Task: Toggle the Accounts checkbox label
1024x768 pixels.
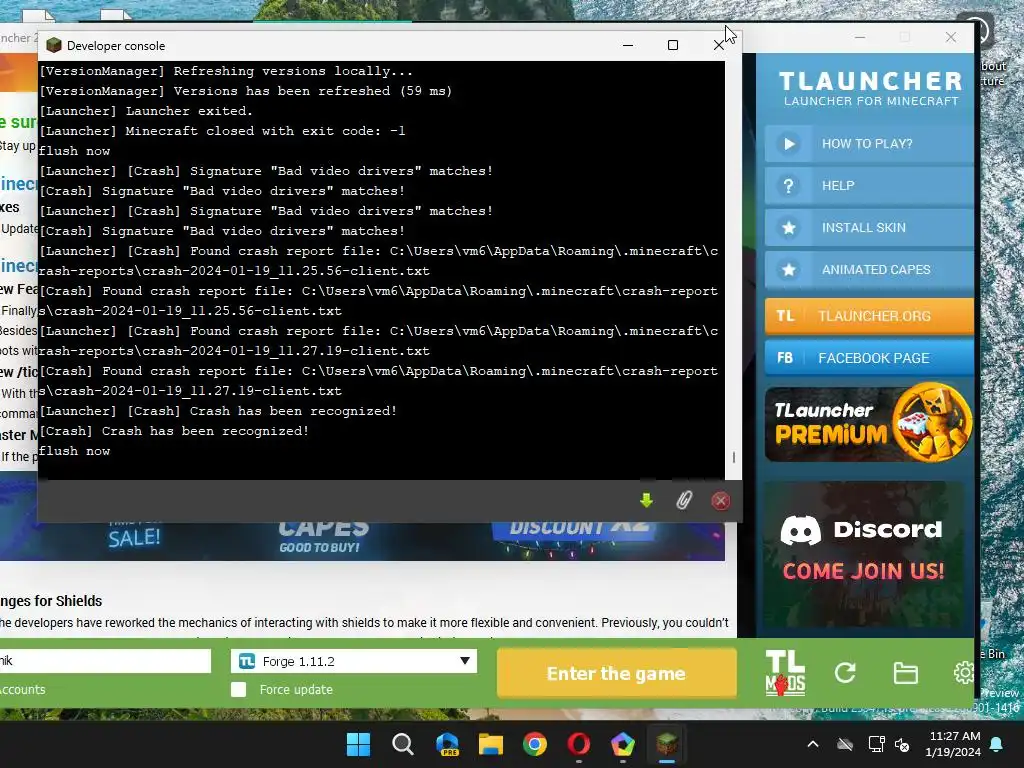Action: (23, 690)
